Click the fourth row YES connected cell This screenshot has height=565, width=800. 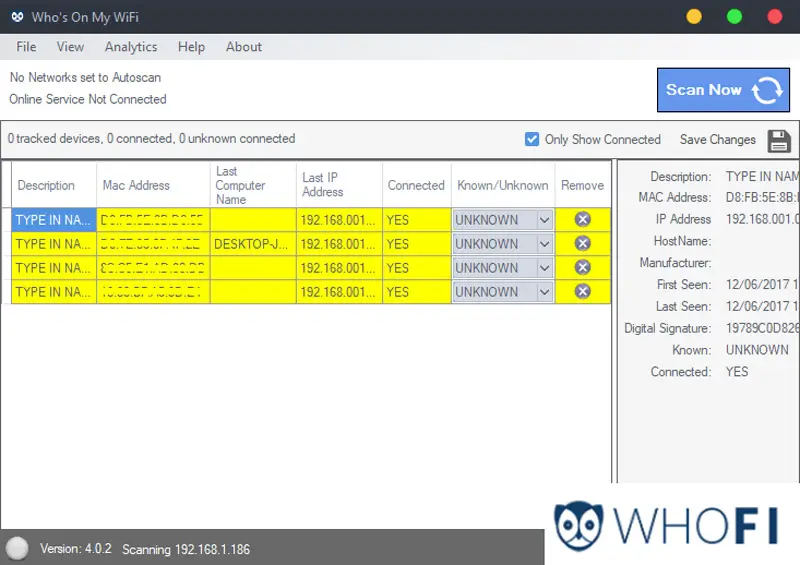coord(416,292)
